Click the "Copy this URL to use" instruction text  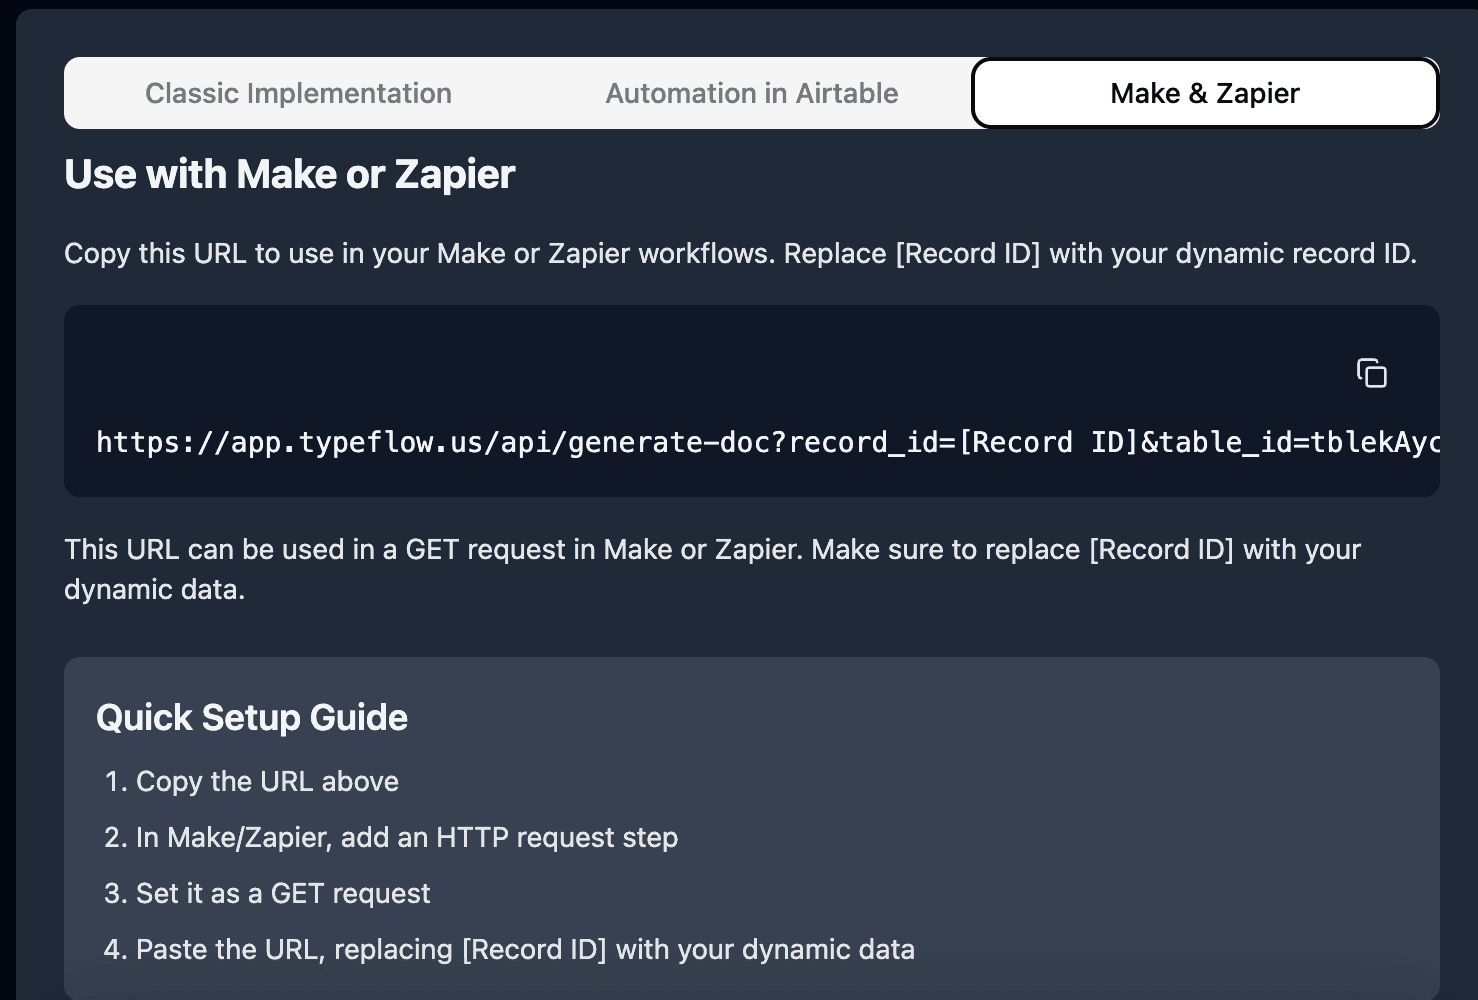click(x=740, y=253)
